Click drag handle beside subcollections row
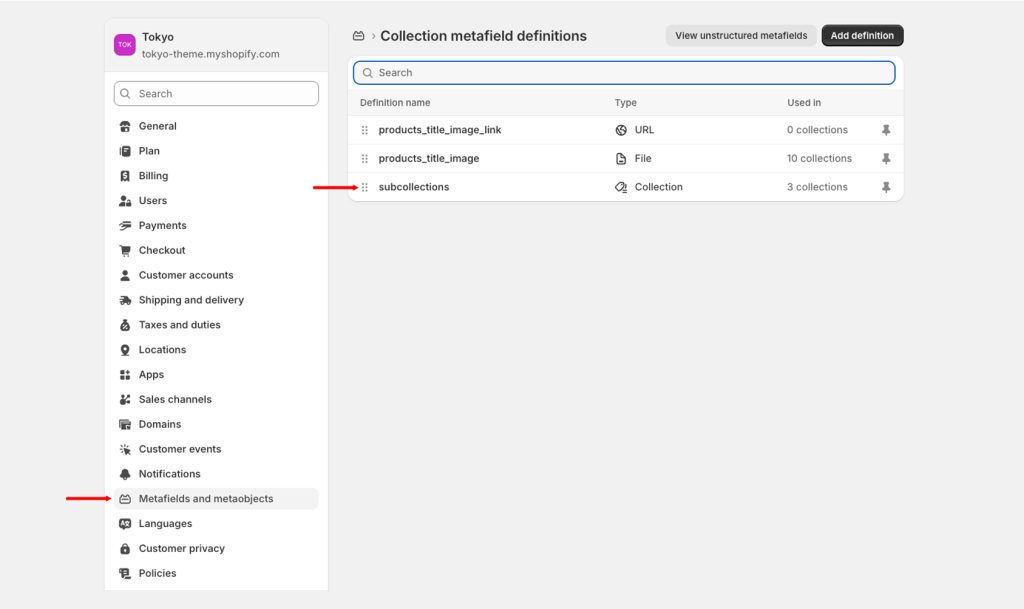The image size is (1024, 609). coord(364,187)
